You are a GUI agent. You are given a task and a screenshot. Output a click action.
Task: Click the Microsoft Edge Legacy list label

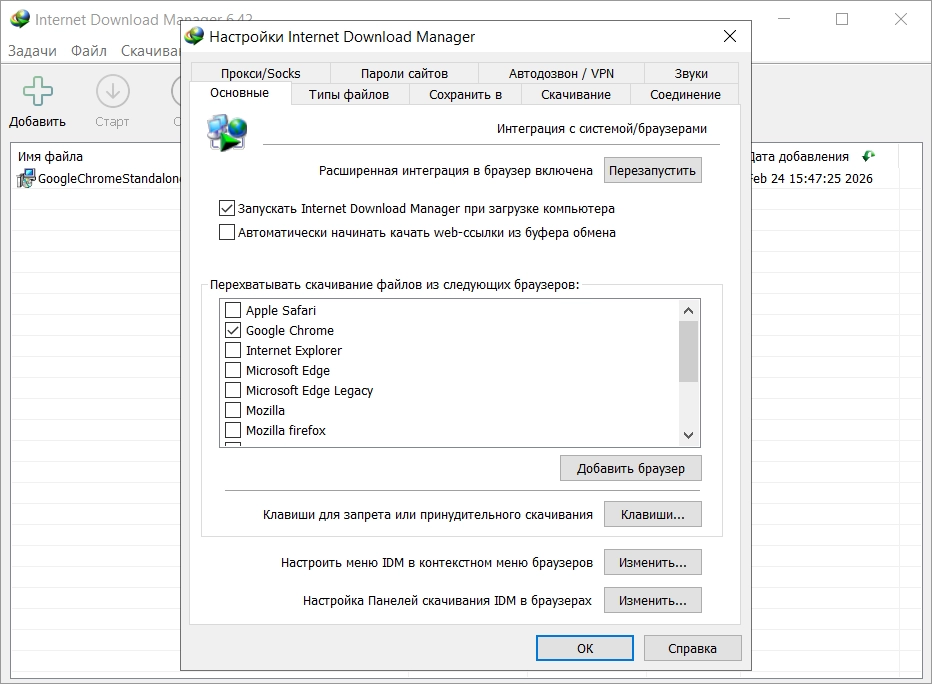pos(310,390)
